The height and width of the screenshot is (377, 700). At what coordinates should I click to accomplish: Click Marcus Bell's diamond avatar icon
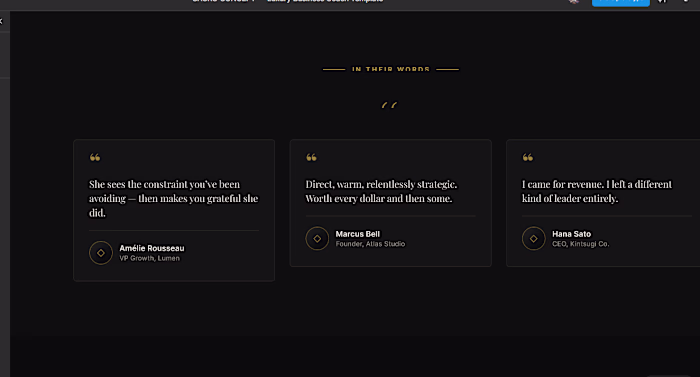coord(317,239)
